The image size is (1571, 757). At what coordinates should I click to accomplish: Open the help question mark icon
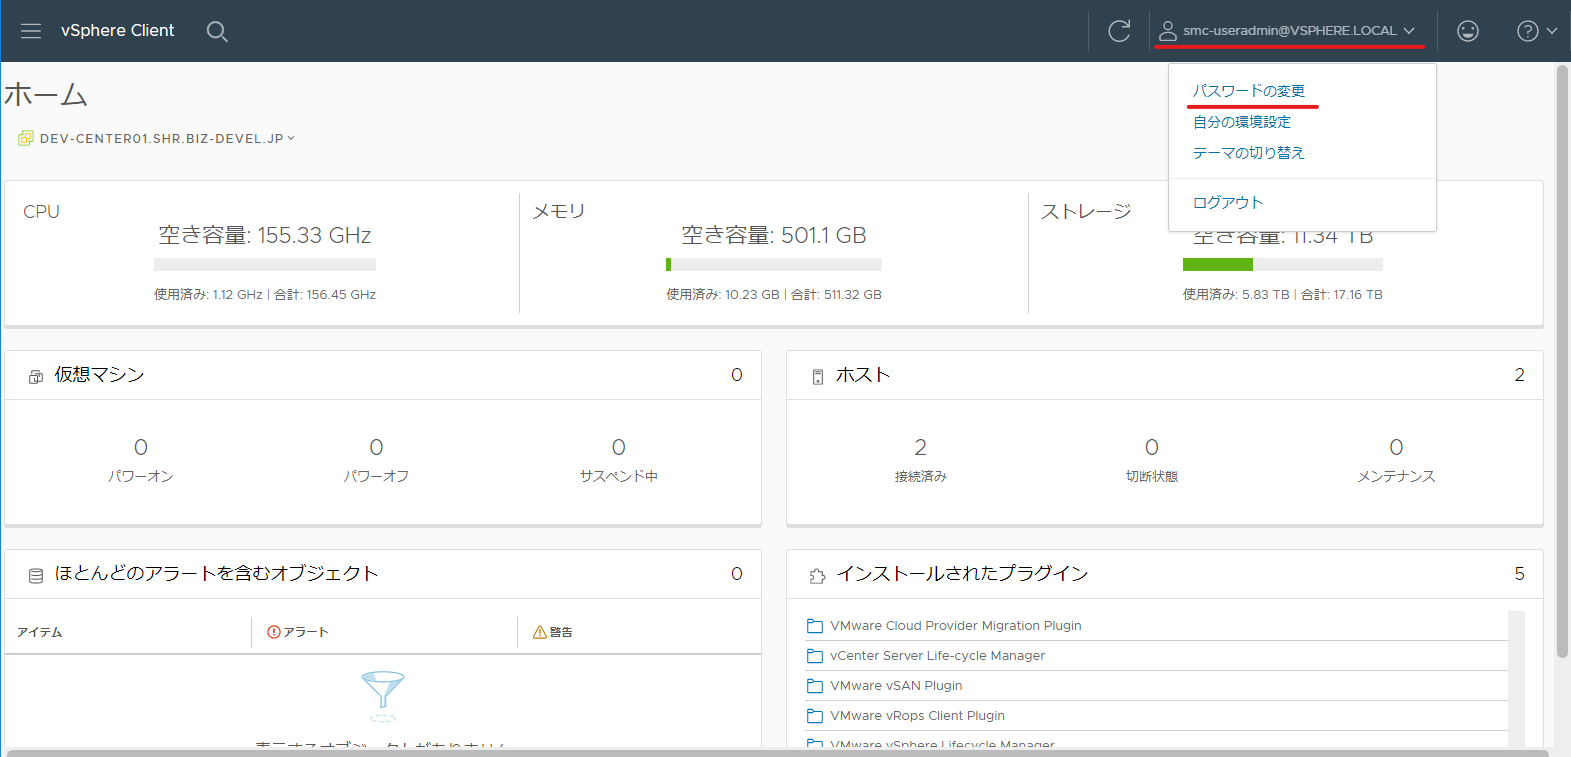point(1527,31)
